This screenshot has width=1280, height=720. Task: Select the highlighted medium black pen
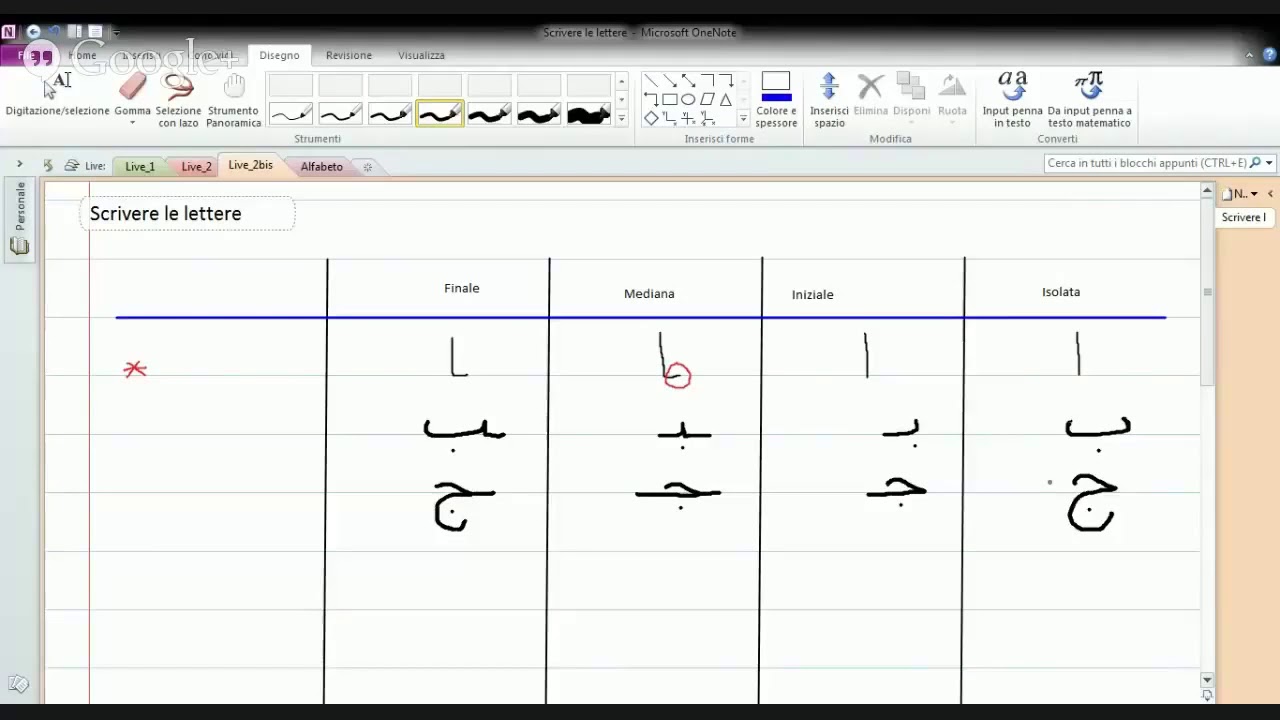(439, 114)
